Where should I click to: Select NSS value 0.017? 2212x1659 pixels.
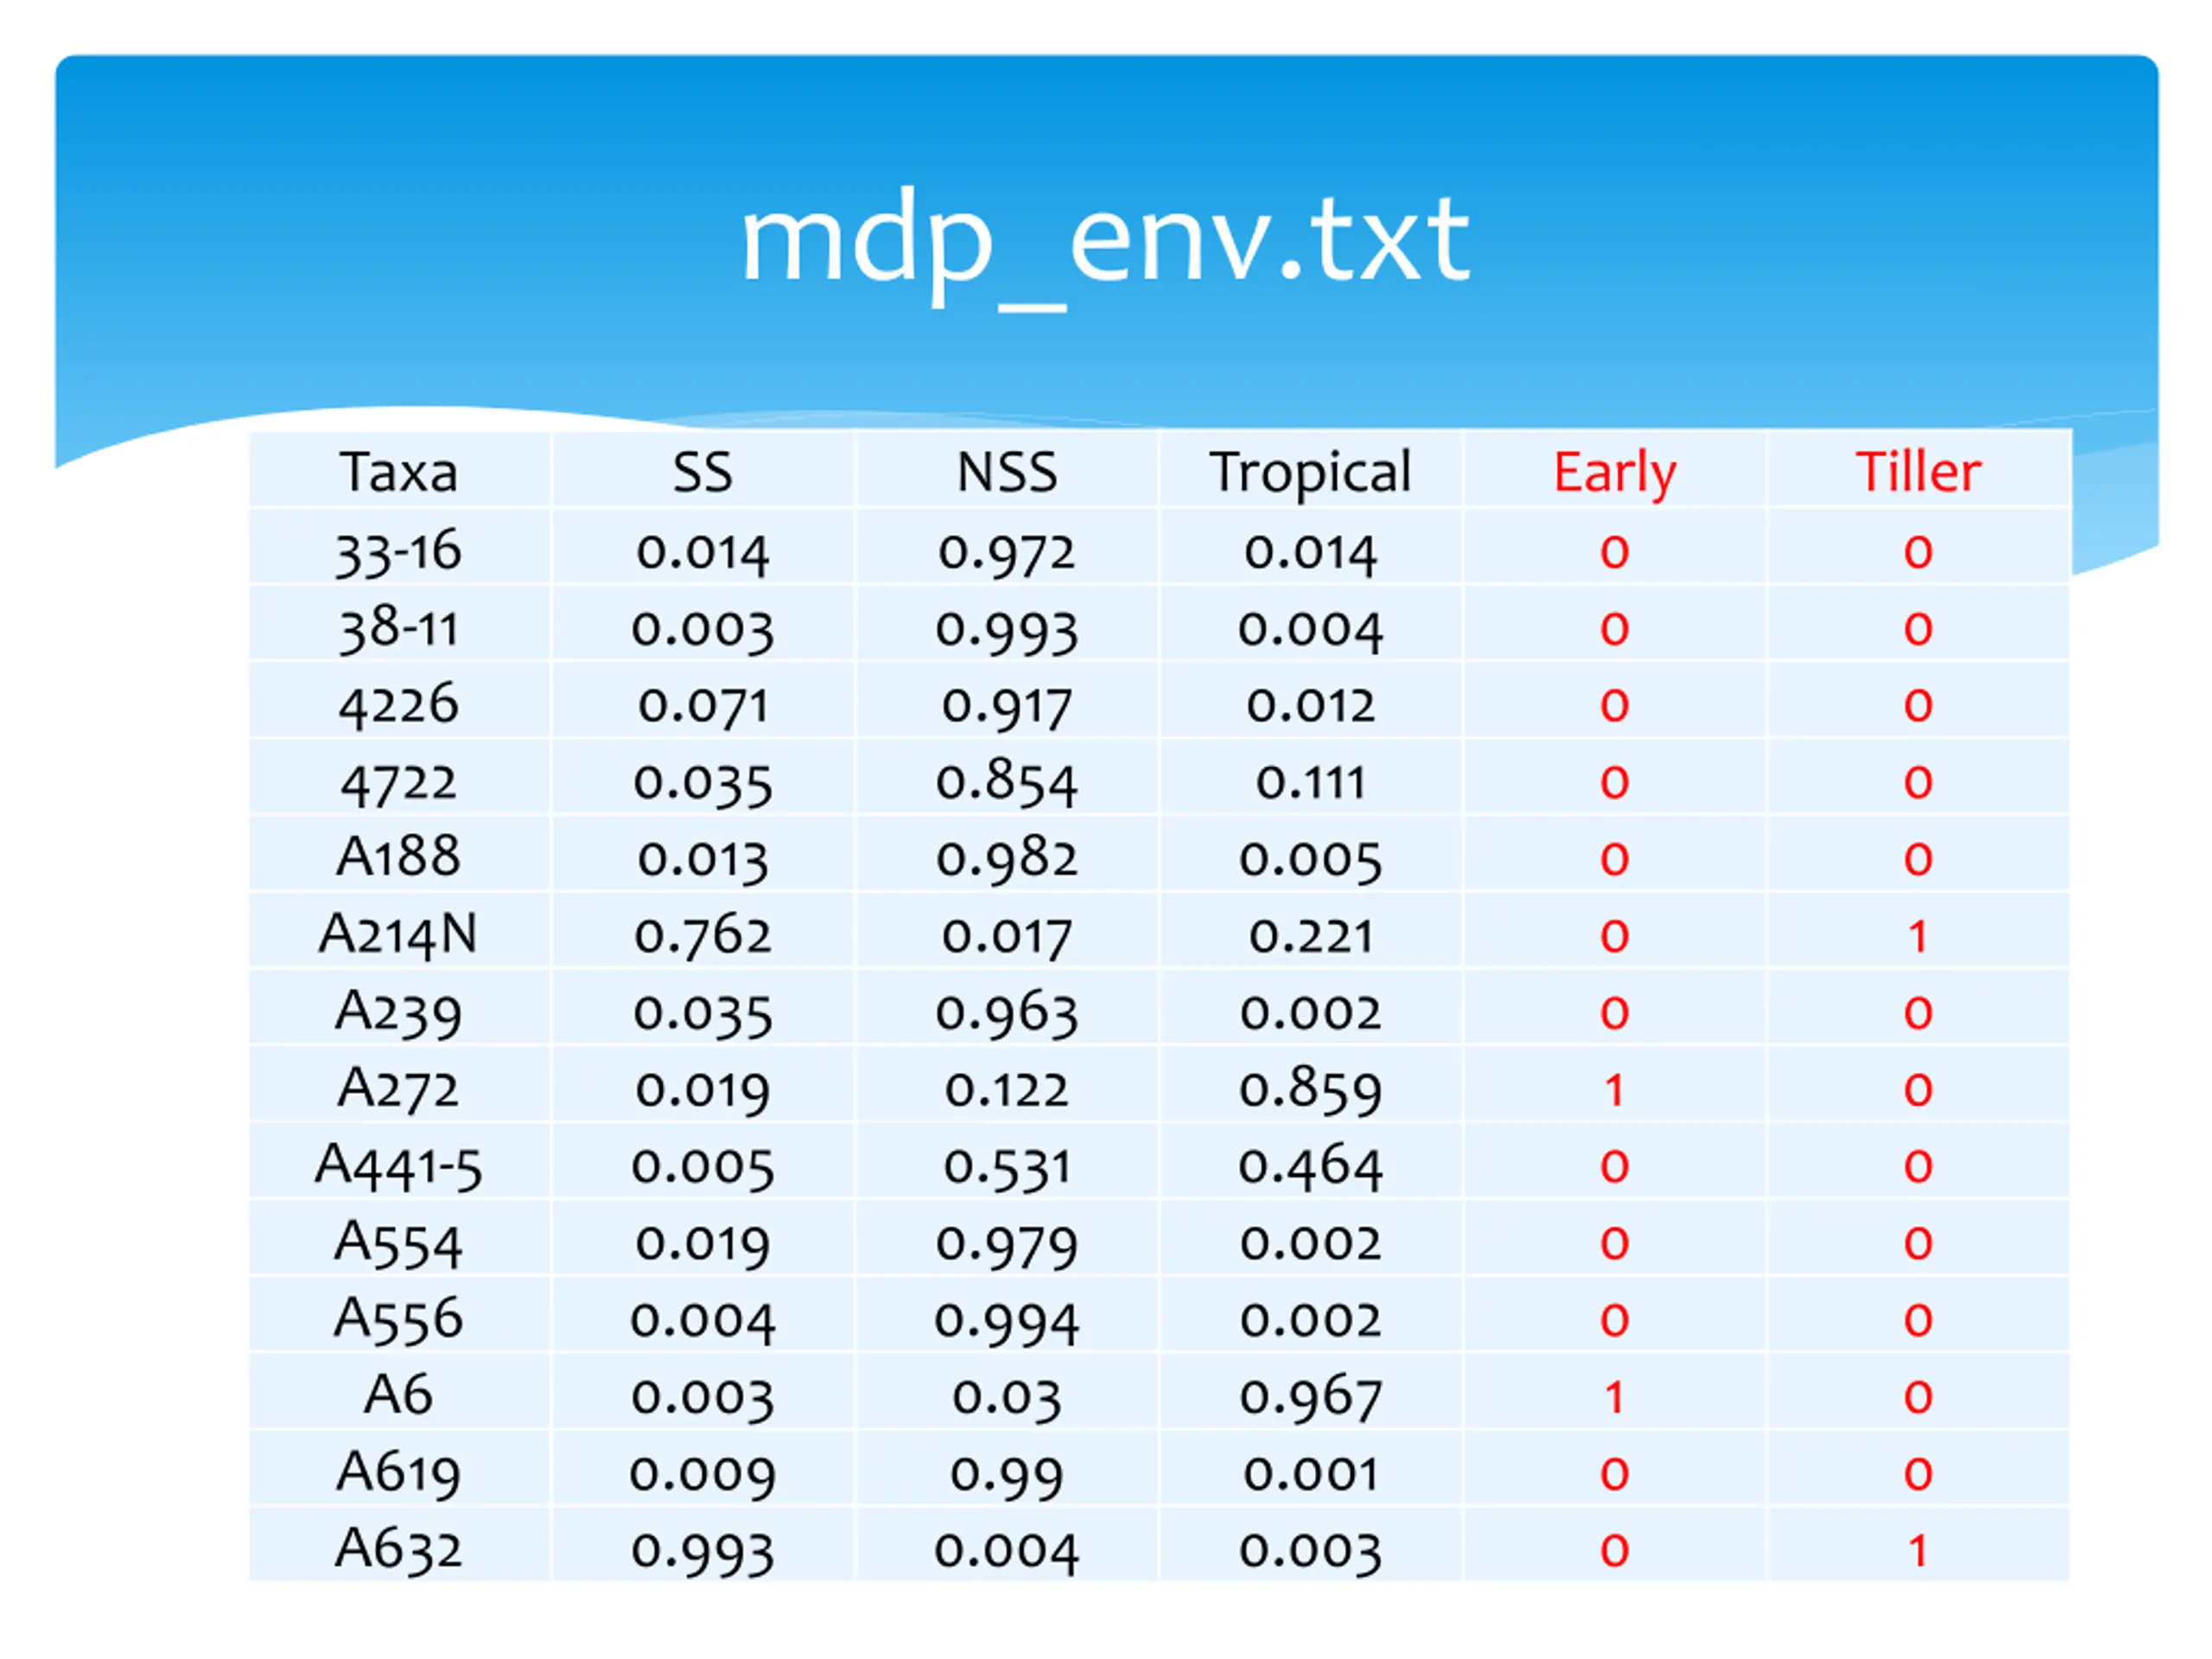pos(1007,938)
